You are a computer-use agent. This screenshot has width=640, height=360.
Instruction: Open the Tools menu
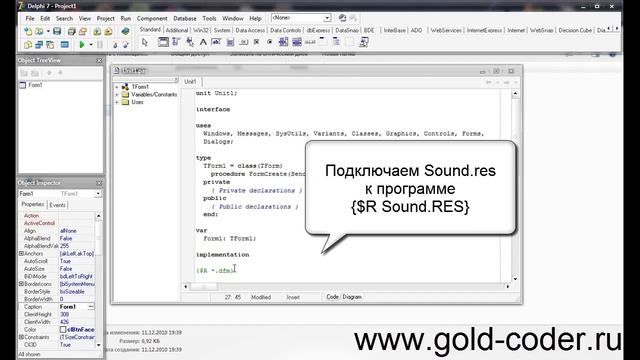click(209, 18)
